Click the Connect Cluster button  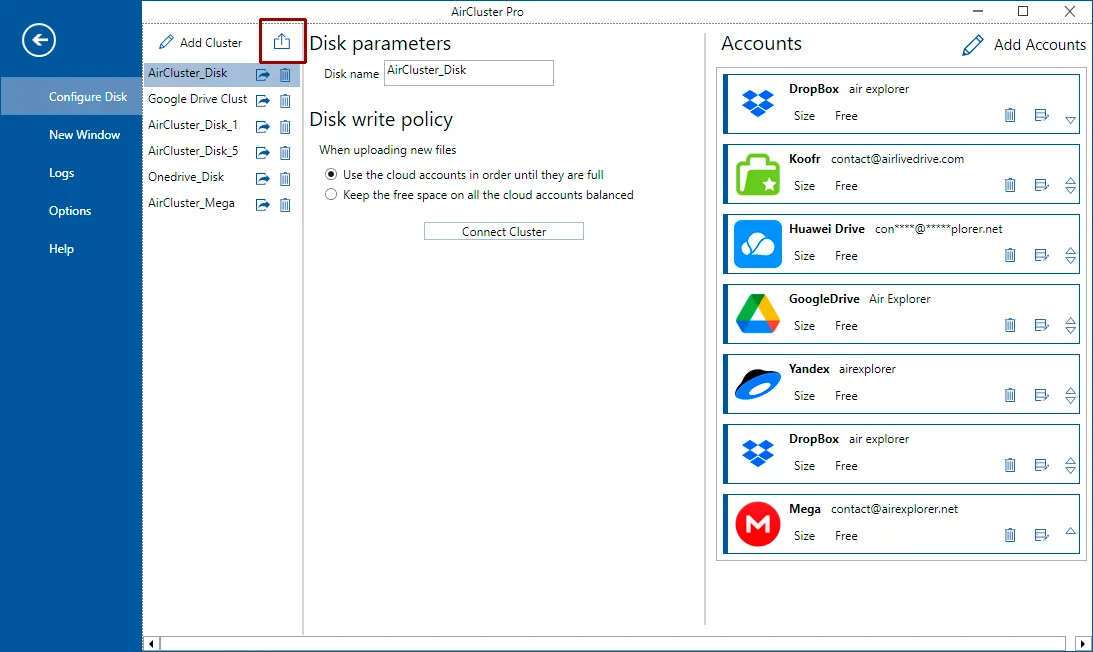pyautogui.click(x=503, y=232)
